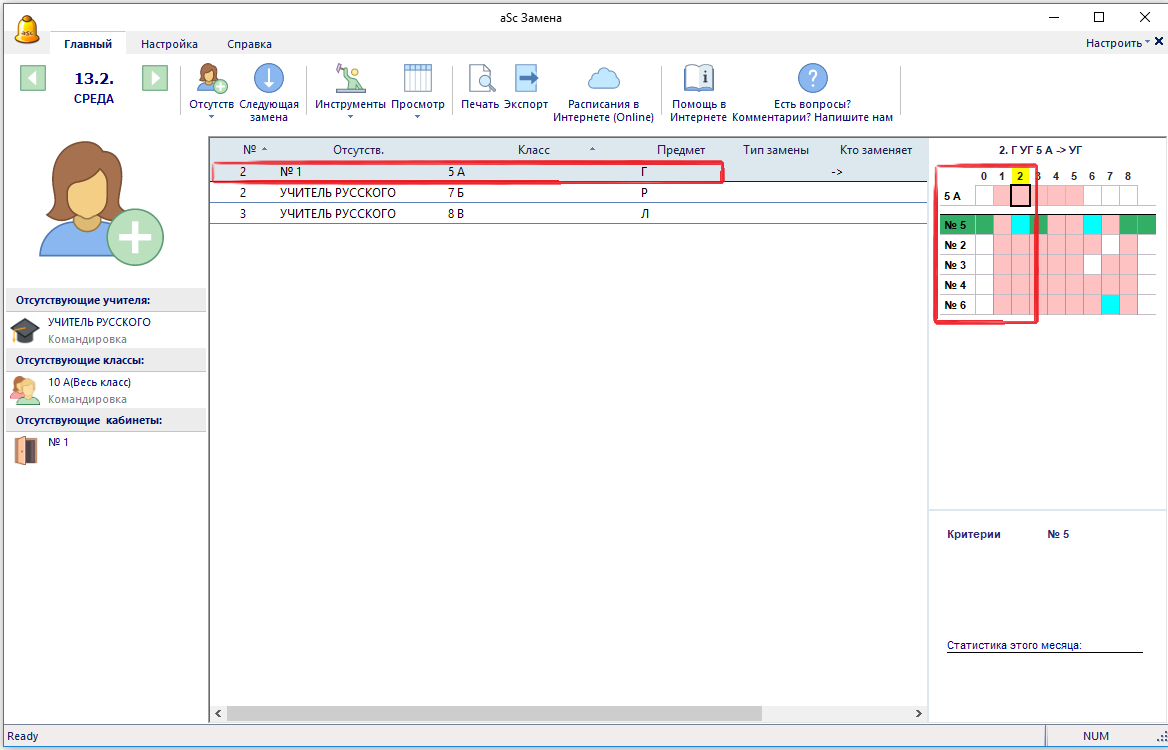Click the Следующая замена icon

point(268,79)
